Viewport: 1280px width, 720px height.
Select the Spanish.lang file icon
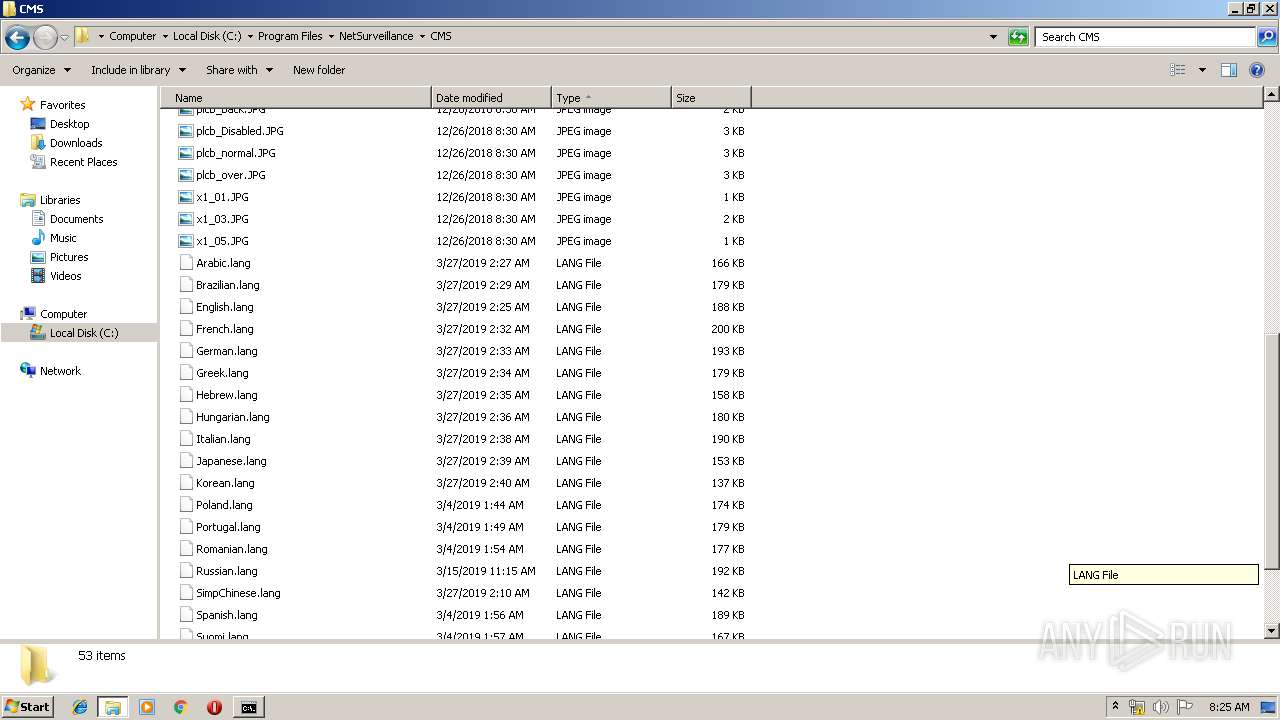tap(186, 615)
